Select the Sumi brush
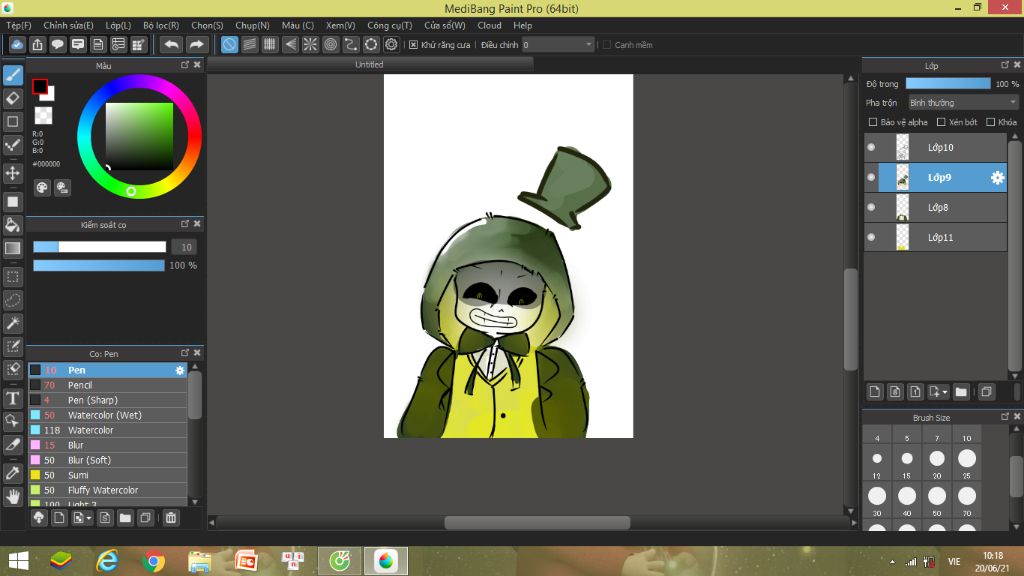 coord(108,475)
